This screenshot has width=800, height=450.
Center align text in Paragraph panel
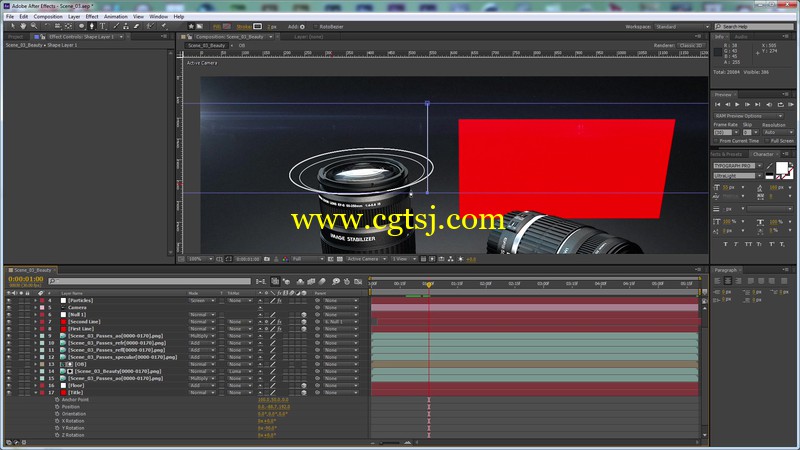click(x=728, y=281)
